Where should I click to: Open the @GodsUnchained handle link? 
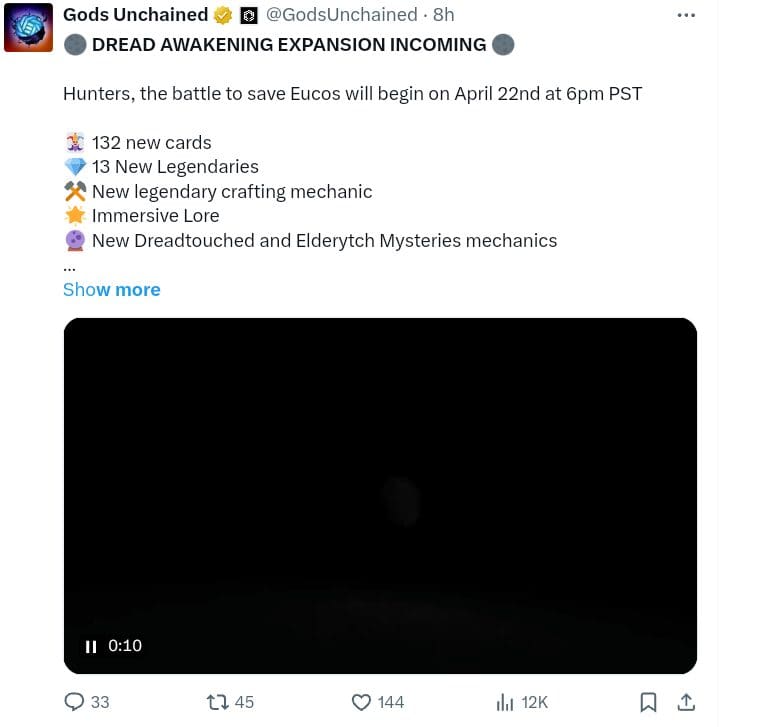(x=342, y=14)
